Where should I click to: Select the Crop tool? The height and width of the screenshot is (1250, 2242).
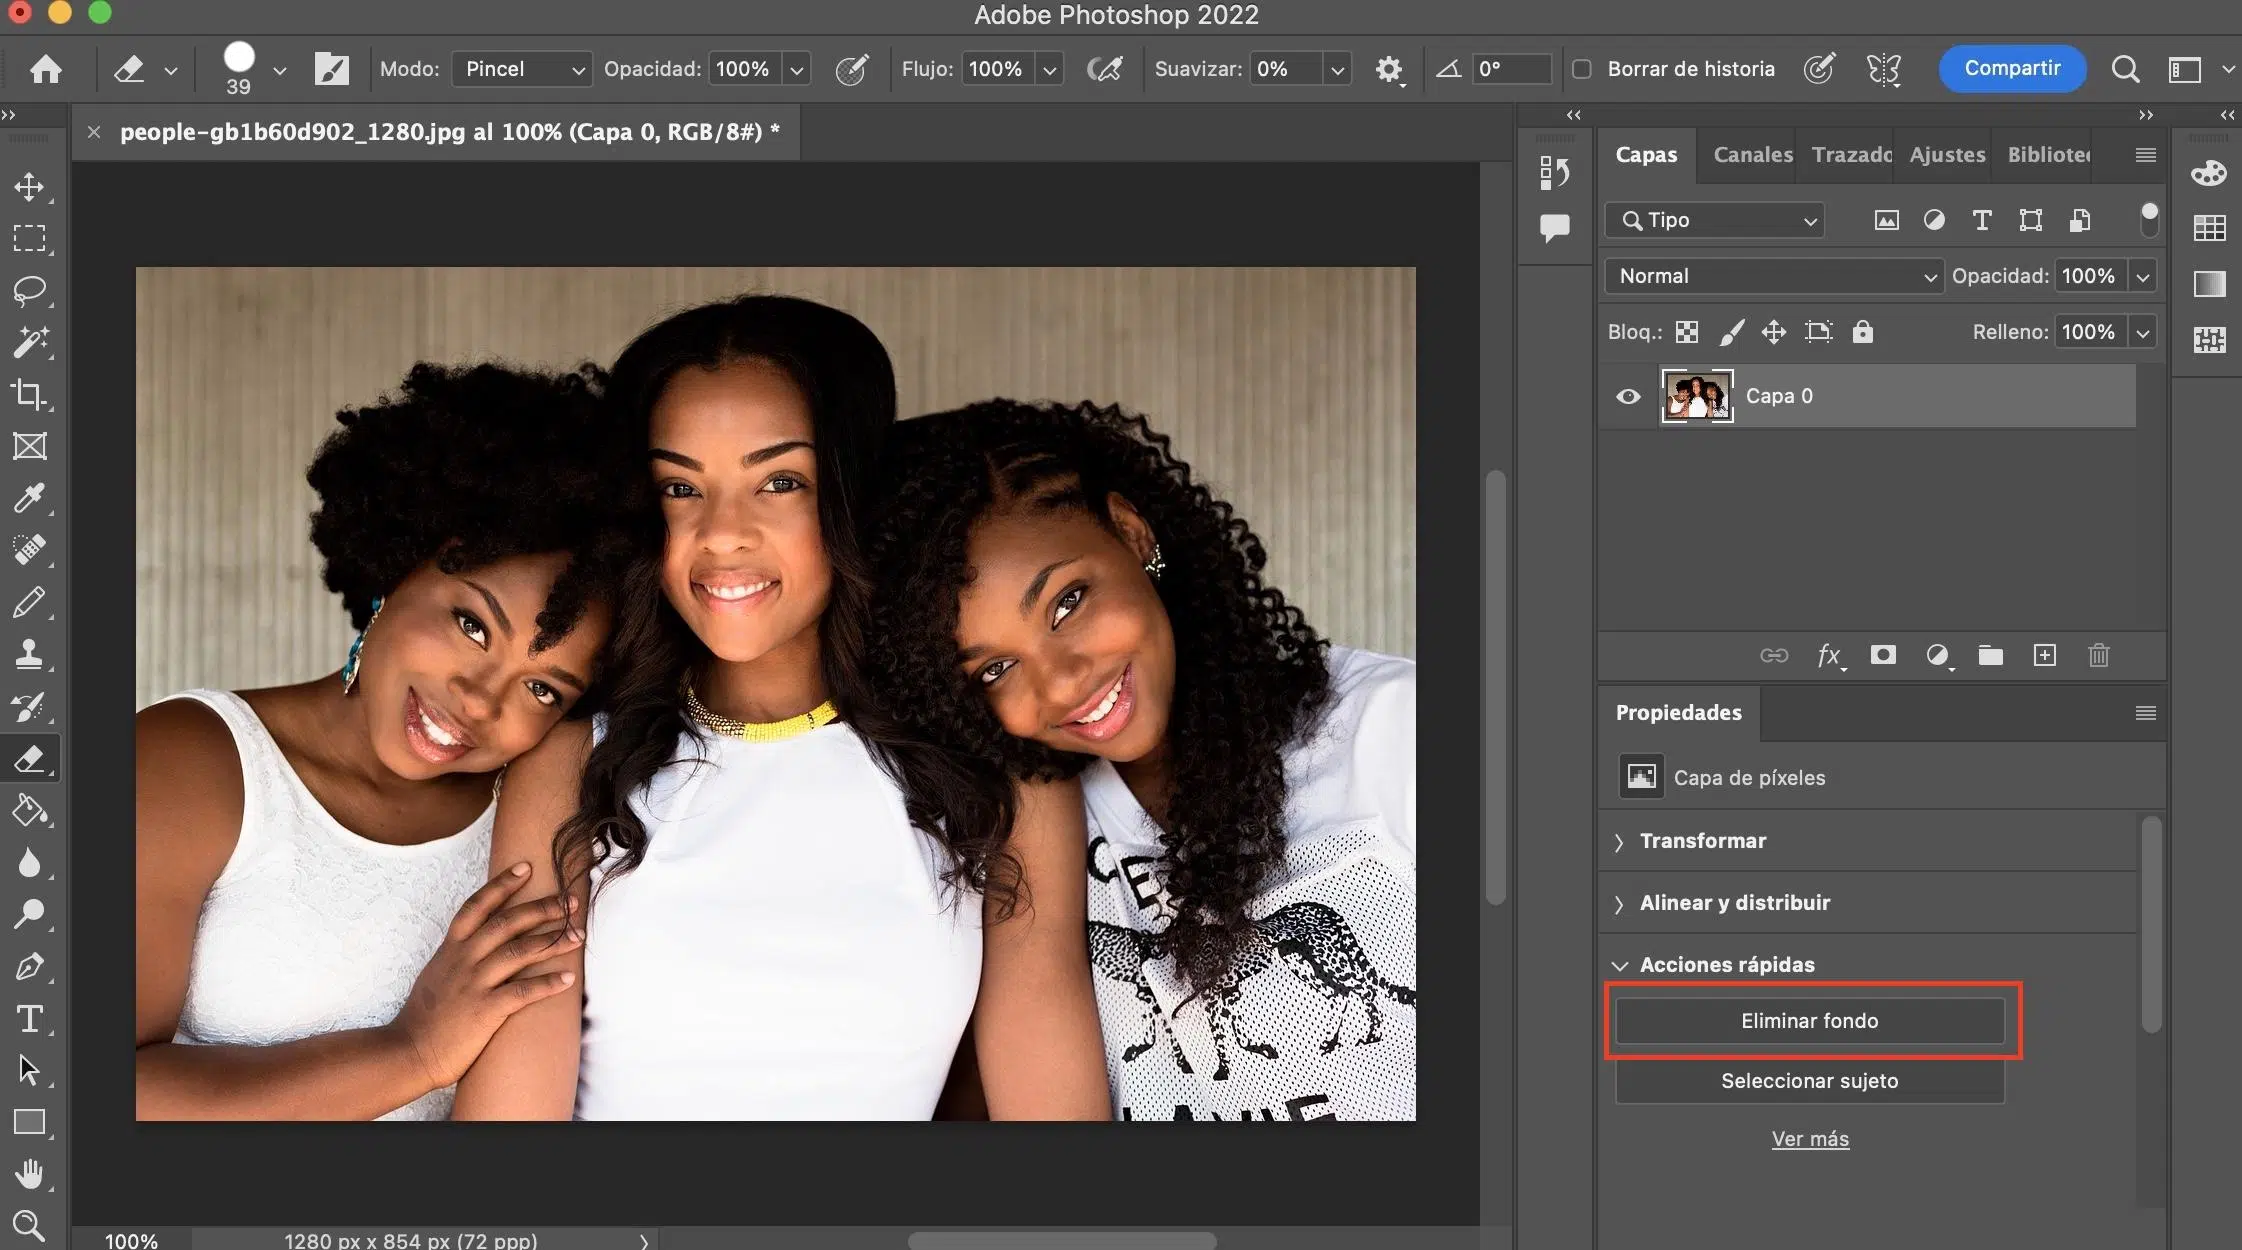tap(29, 394)
